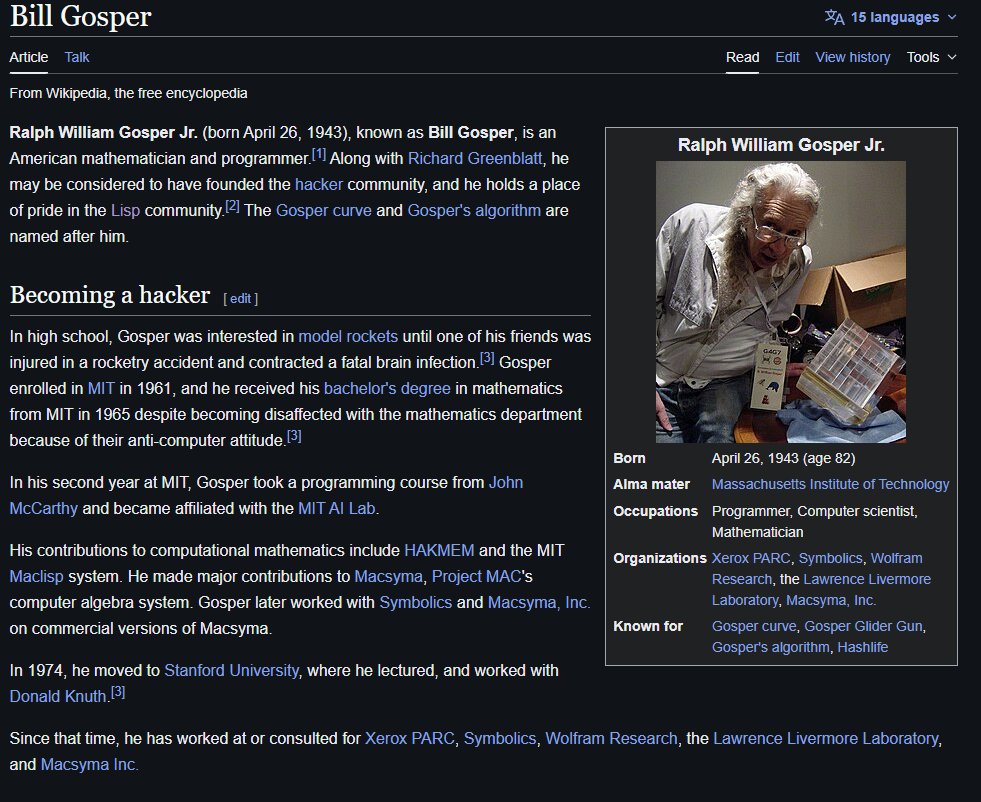This screenshot has width=981, height=802.
Task: Open the model rockets link
Action: point(348,337)
